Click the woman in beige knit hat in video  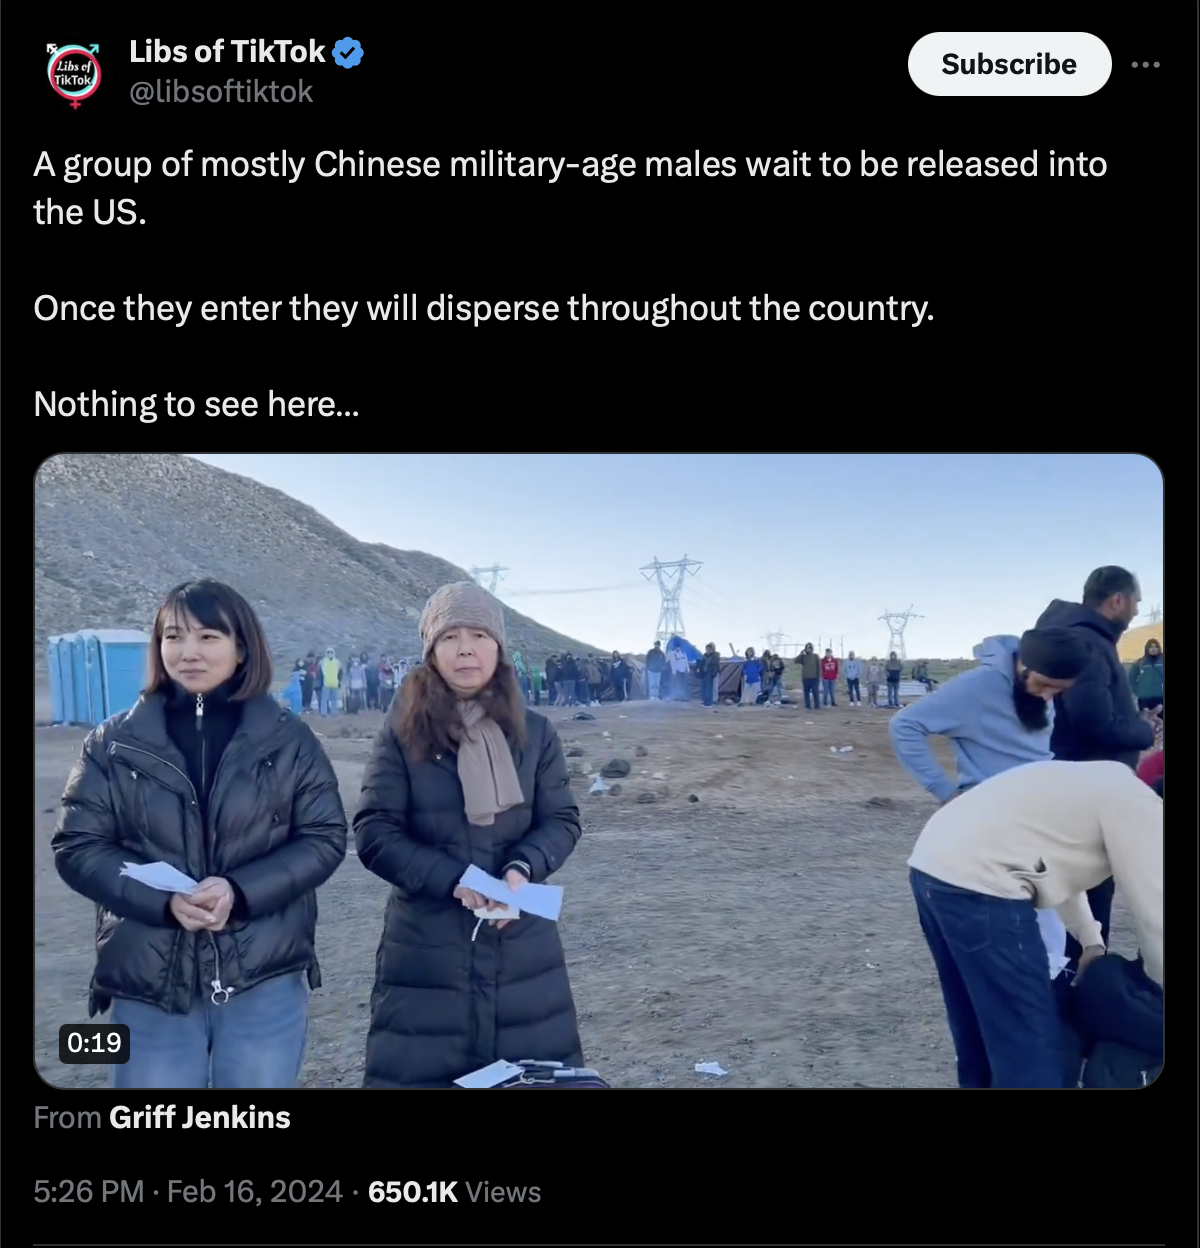point(468,835)
